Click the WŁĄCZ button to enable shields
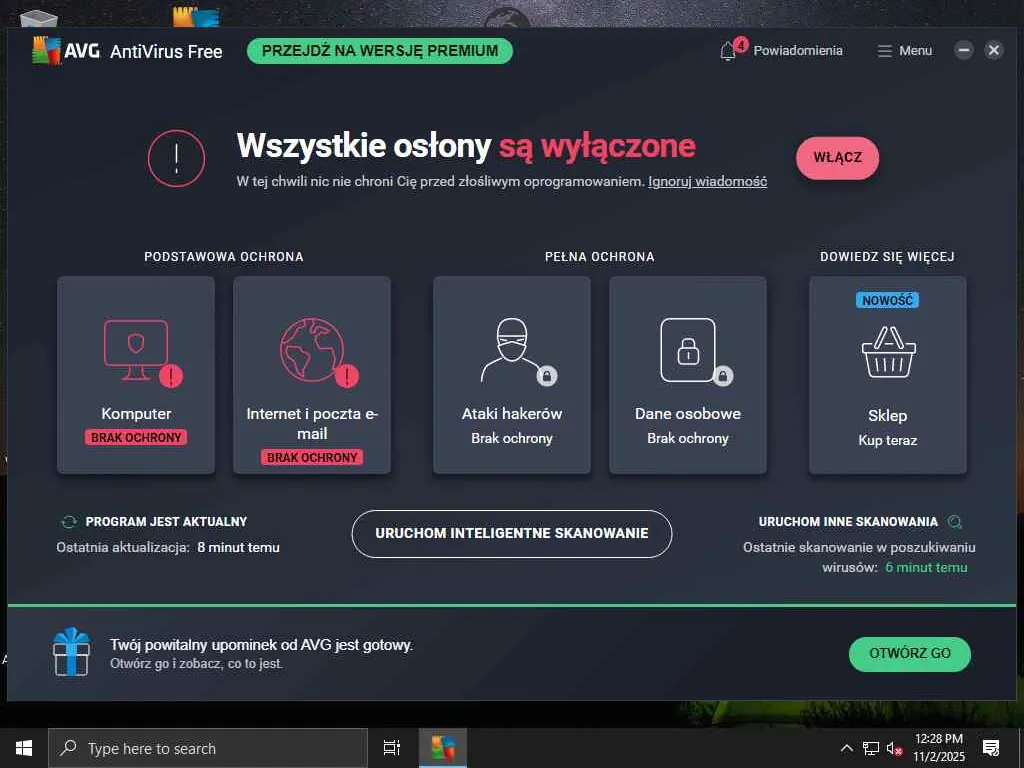 click(837, 157)
